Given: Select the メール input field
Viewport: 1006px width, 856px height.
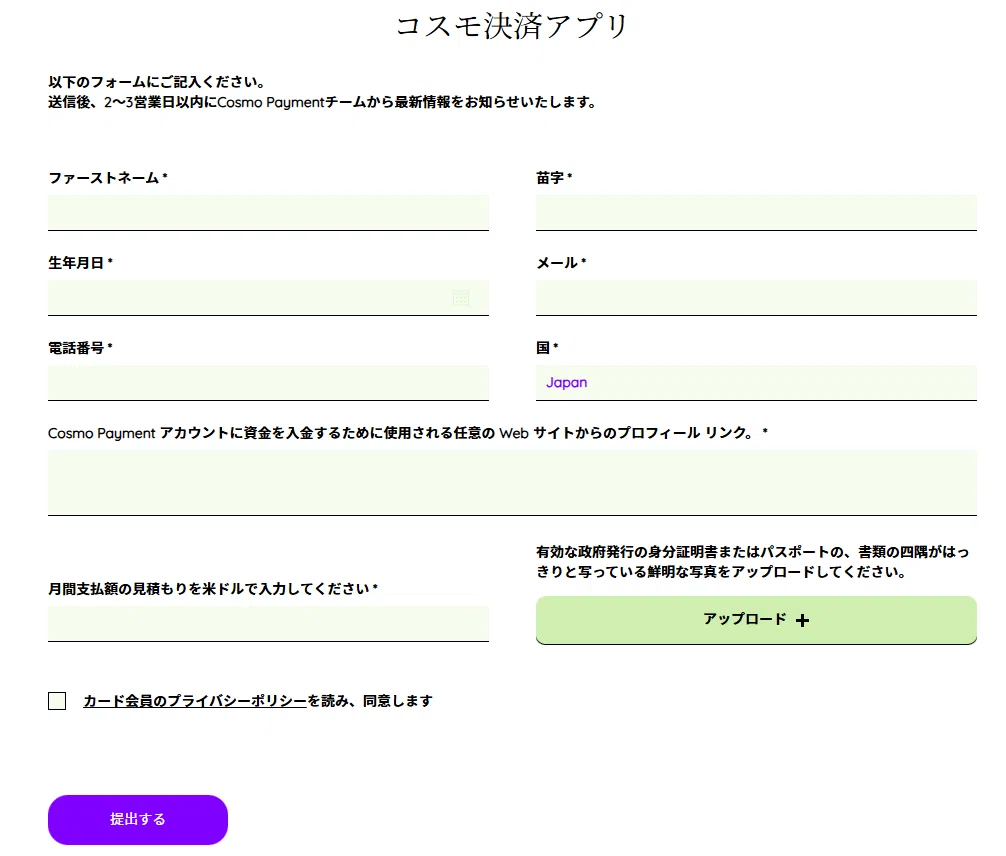Looking at the screenshot, I should coord(756,298).
